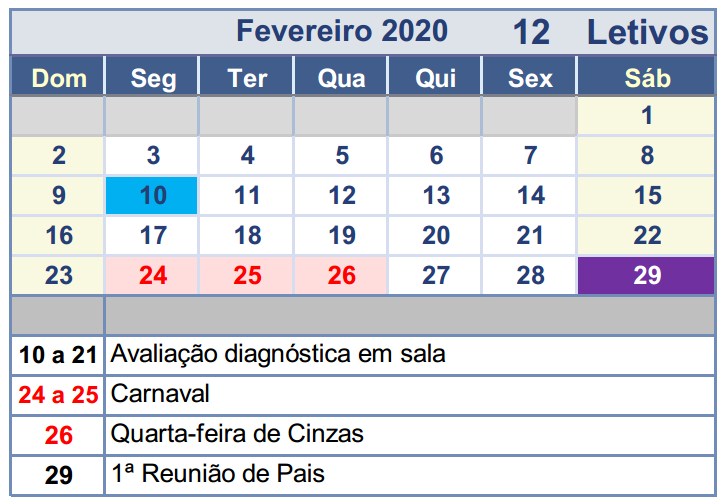Click the 12 Letivos count label
Viewport: 726px width, 504px height.
click(x=610, y=32)
